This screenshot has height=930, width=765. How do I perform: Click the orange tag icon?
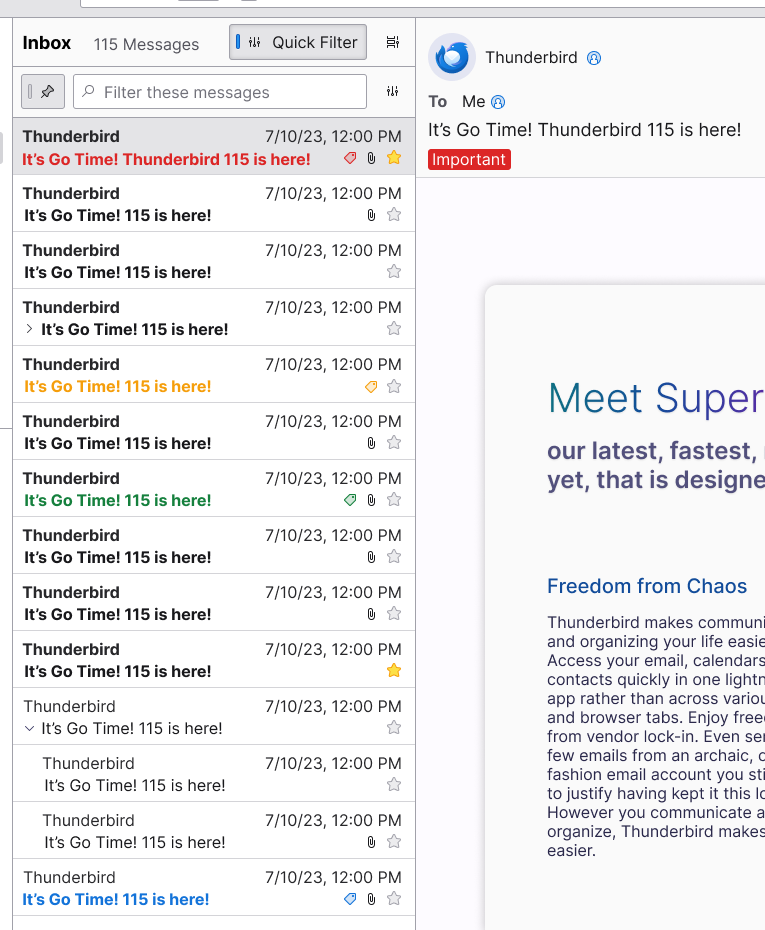[371, 387]
